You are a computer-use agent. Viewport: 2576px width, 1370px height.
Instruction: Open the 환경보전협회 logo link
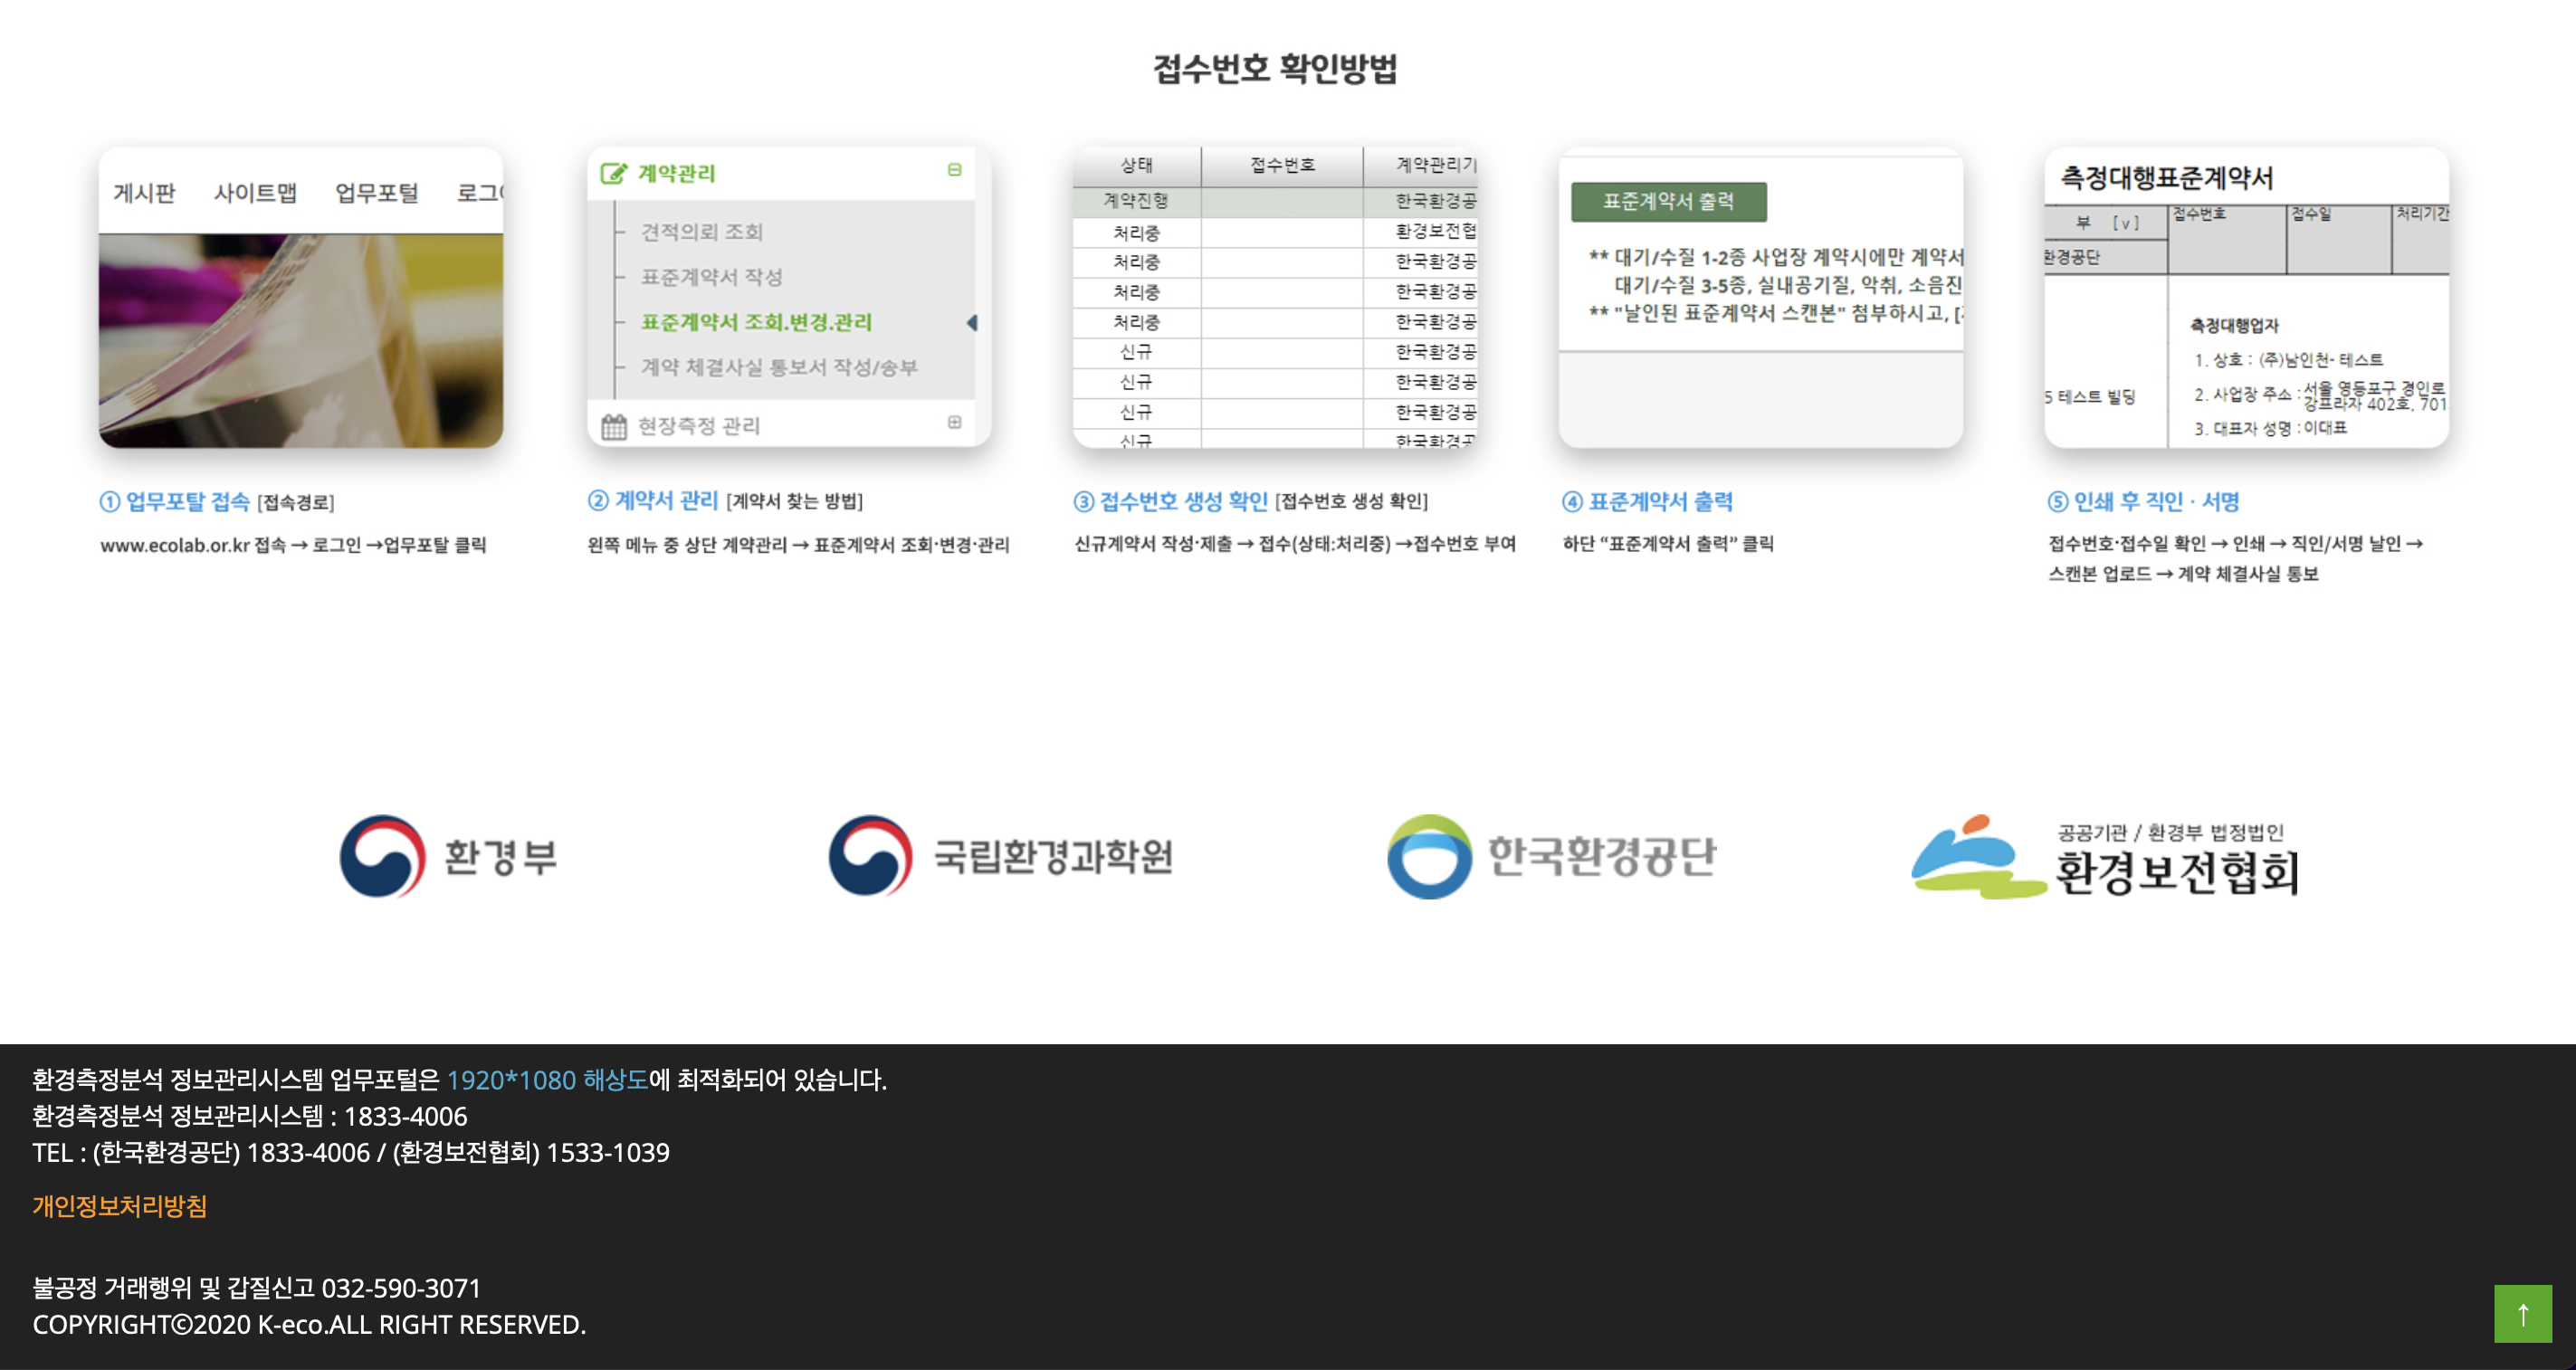pos(2104,857)
